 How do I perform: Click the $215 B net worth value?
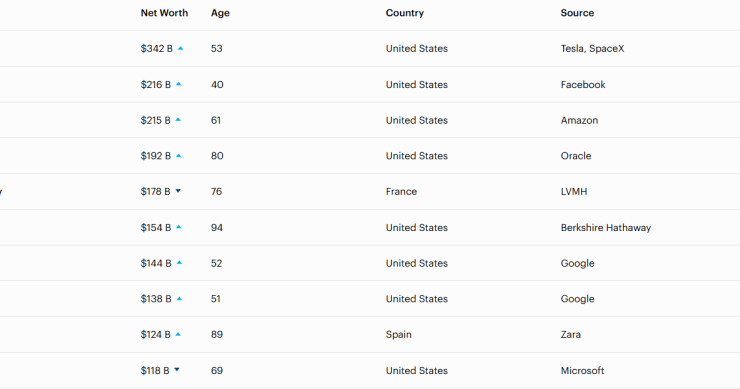pyautogui.click(x=155, y=120)
